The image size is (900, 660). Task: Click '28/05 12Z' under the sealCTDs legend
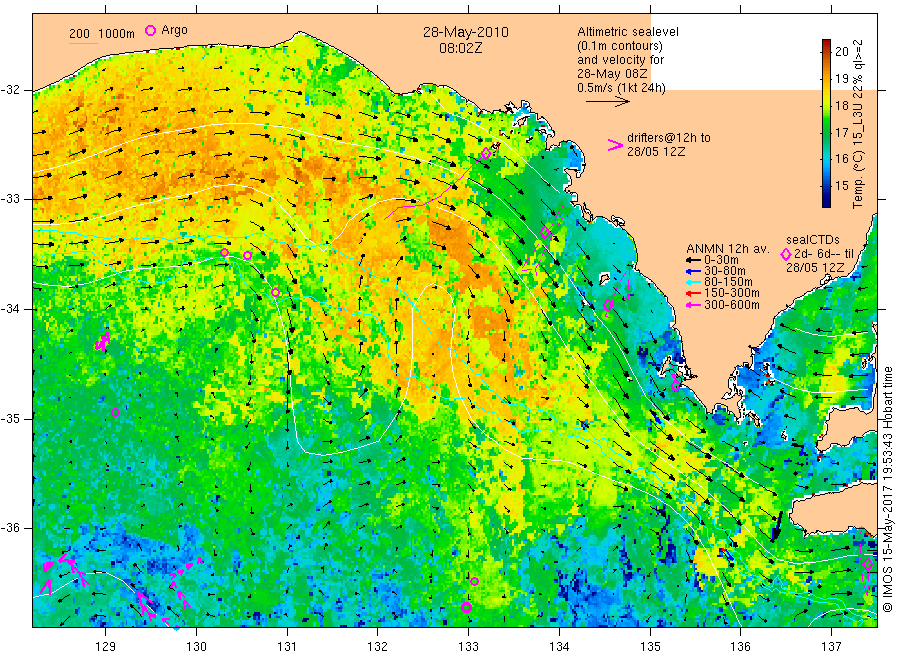tap(815, 268)
